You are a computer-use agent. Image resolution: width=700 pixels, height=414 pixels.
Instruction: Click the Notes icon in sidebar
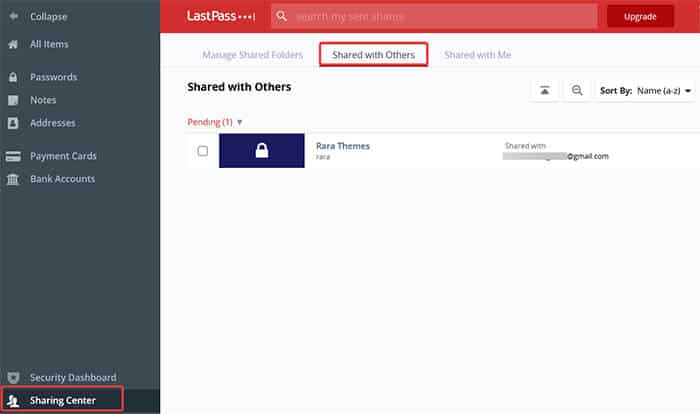point(13,100)
